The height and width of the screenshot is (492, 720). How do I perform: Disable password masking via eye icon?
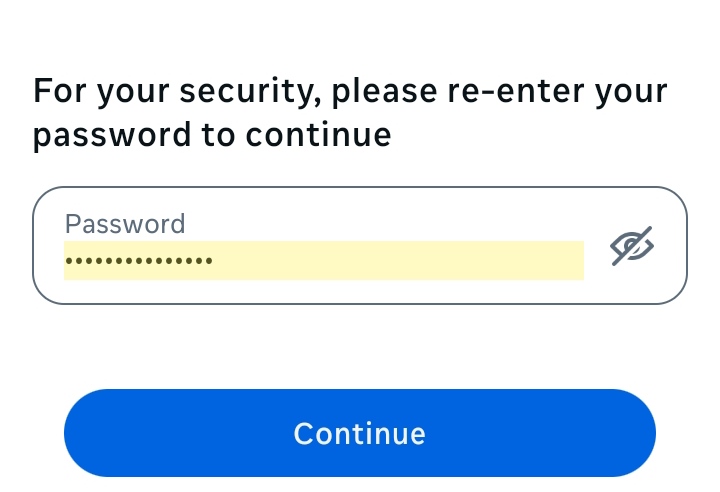coord(632,246)
